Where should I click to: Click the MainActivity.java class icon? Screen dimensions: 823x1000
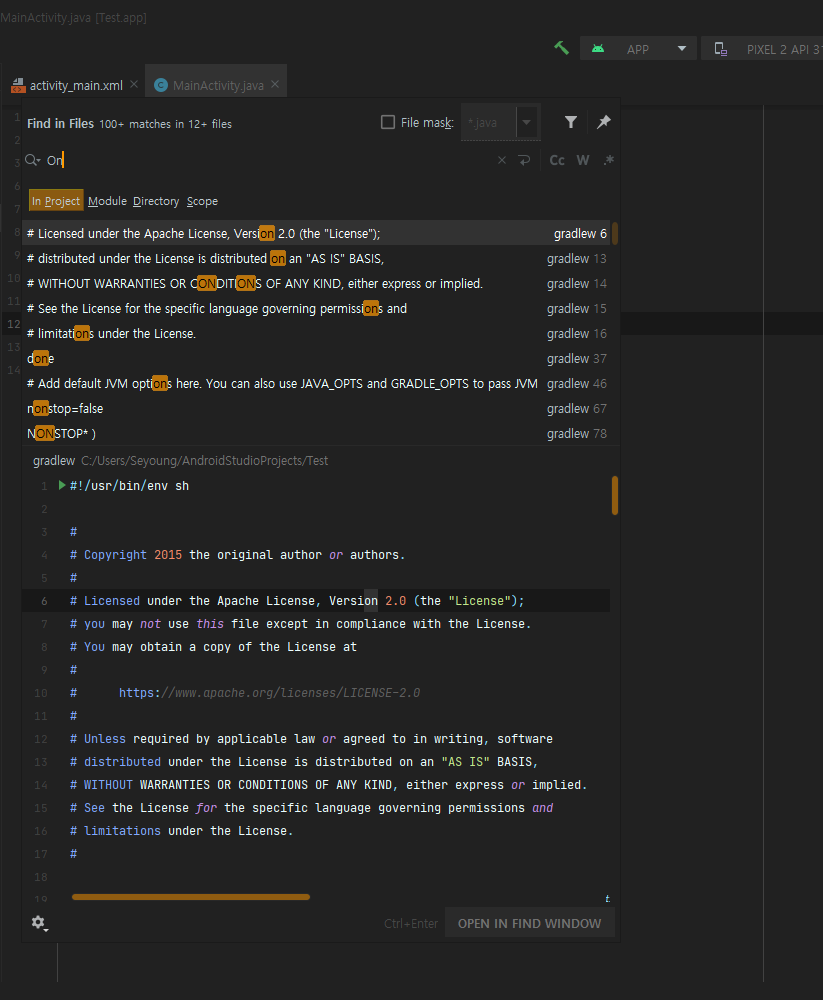point(161,85)
